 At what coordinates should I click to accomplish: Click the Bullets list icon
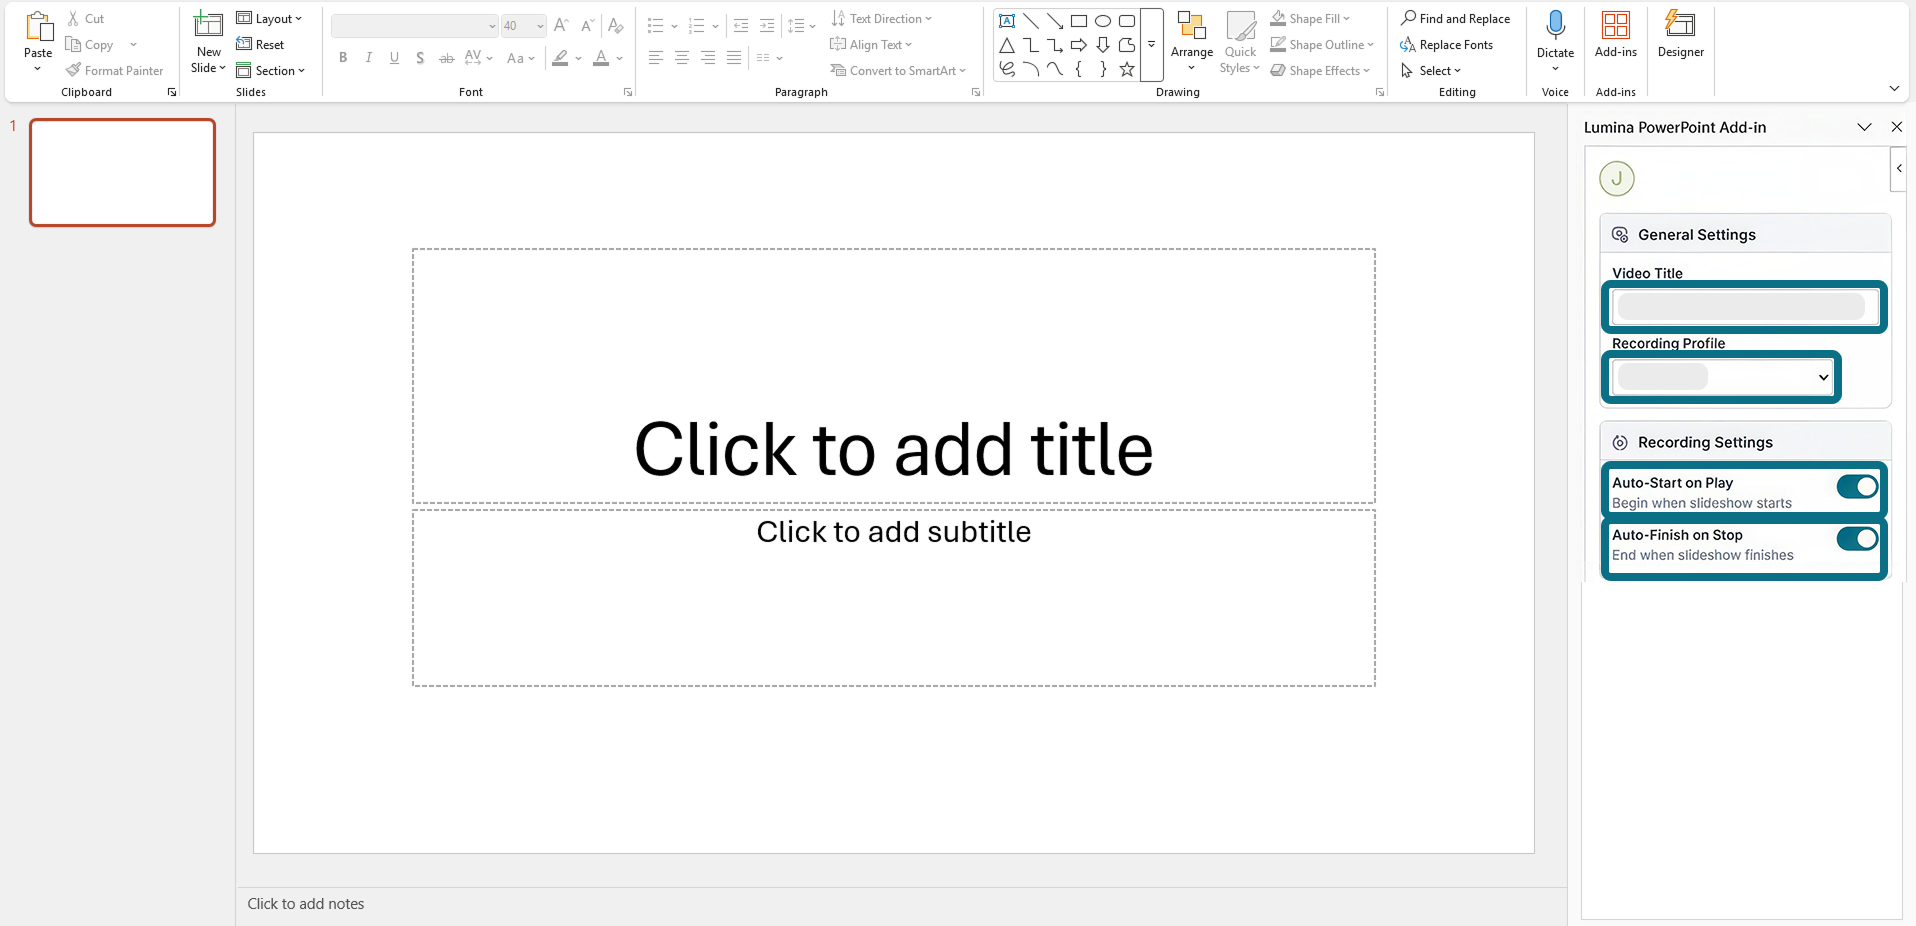[656, 25]
